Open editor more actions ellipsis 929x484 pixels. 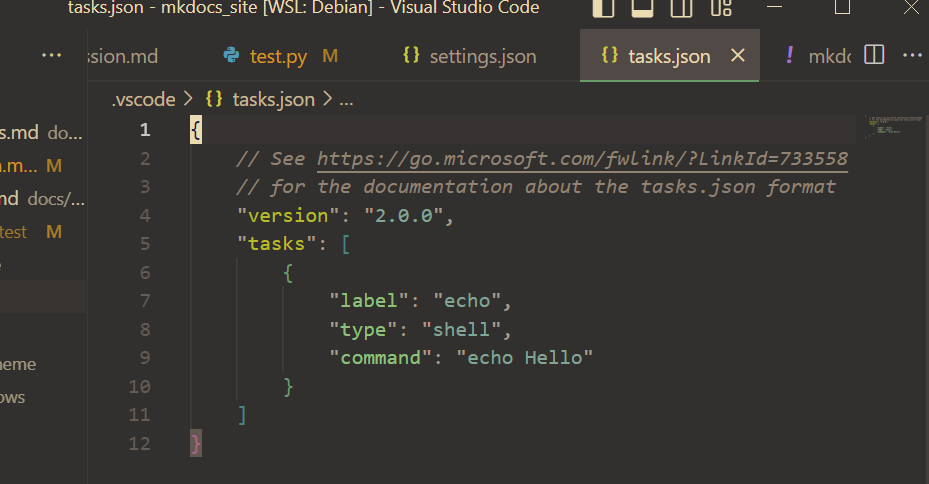pyautogui.click(x=912, y=56)
